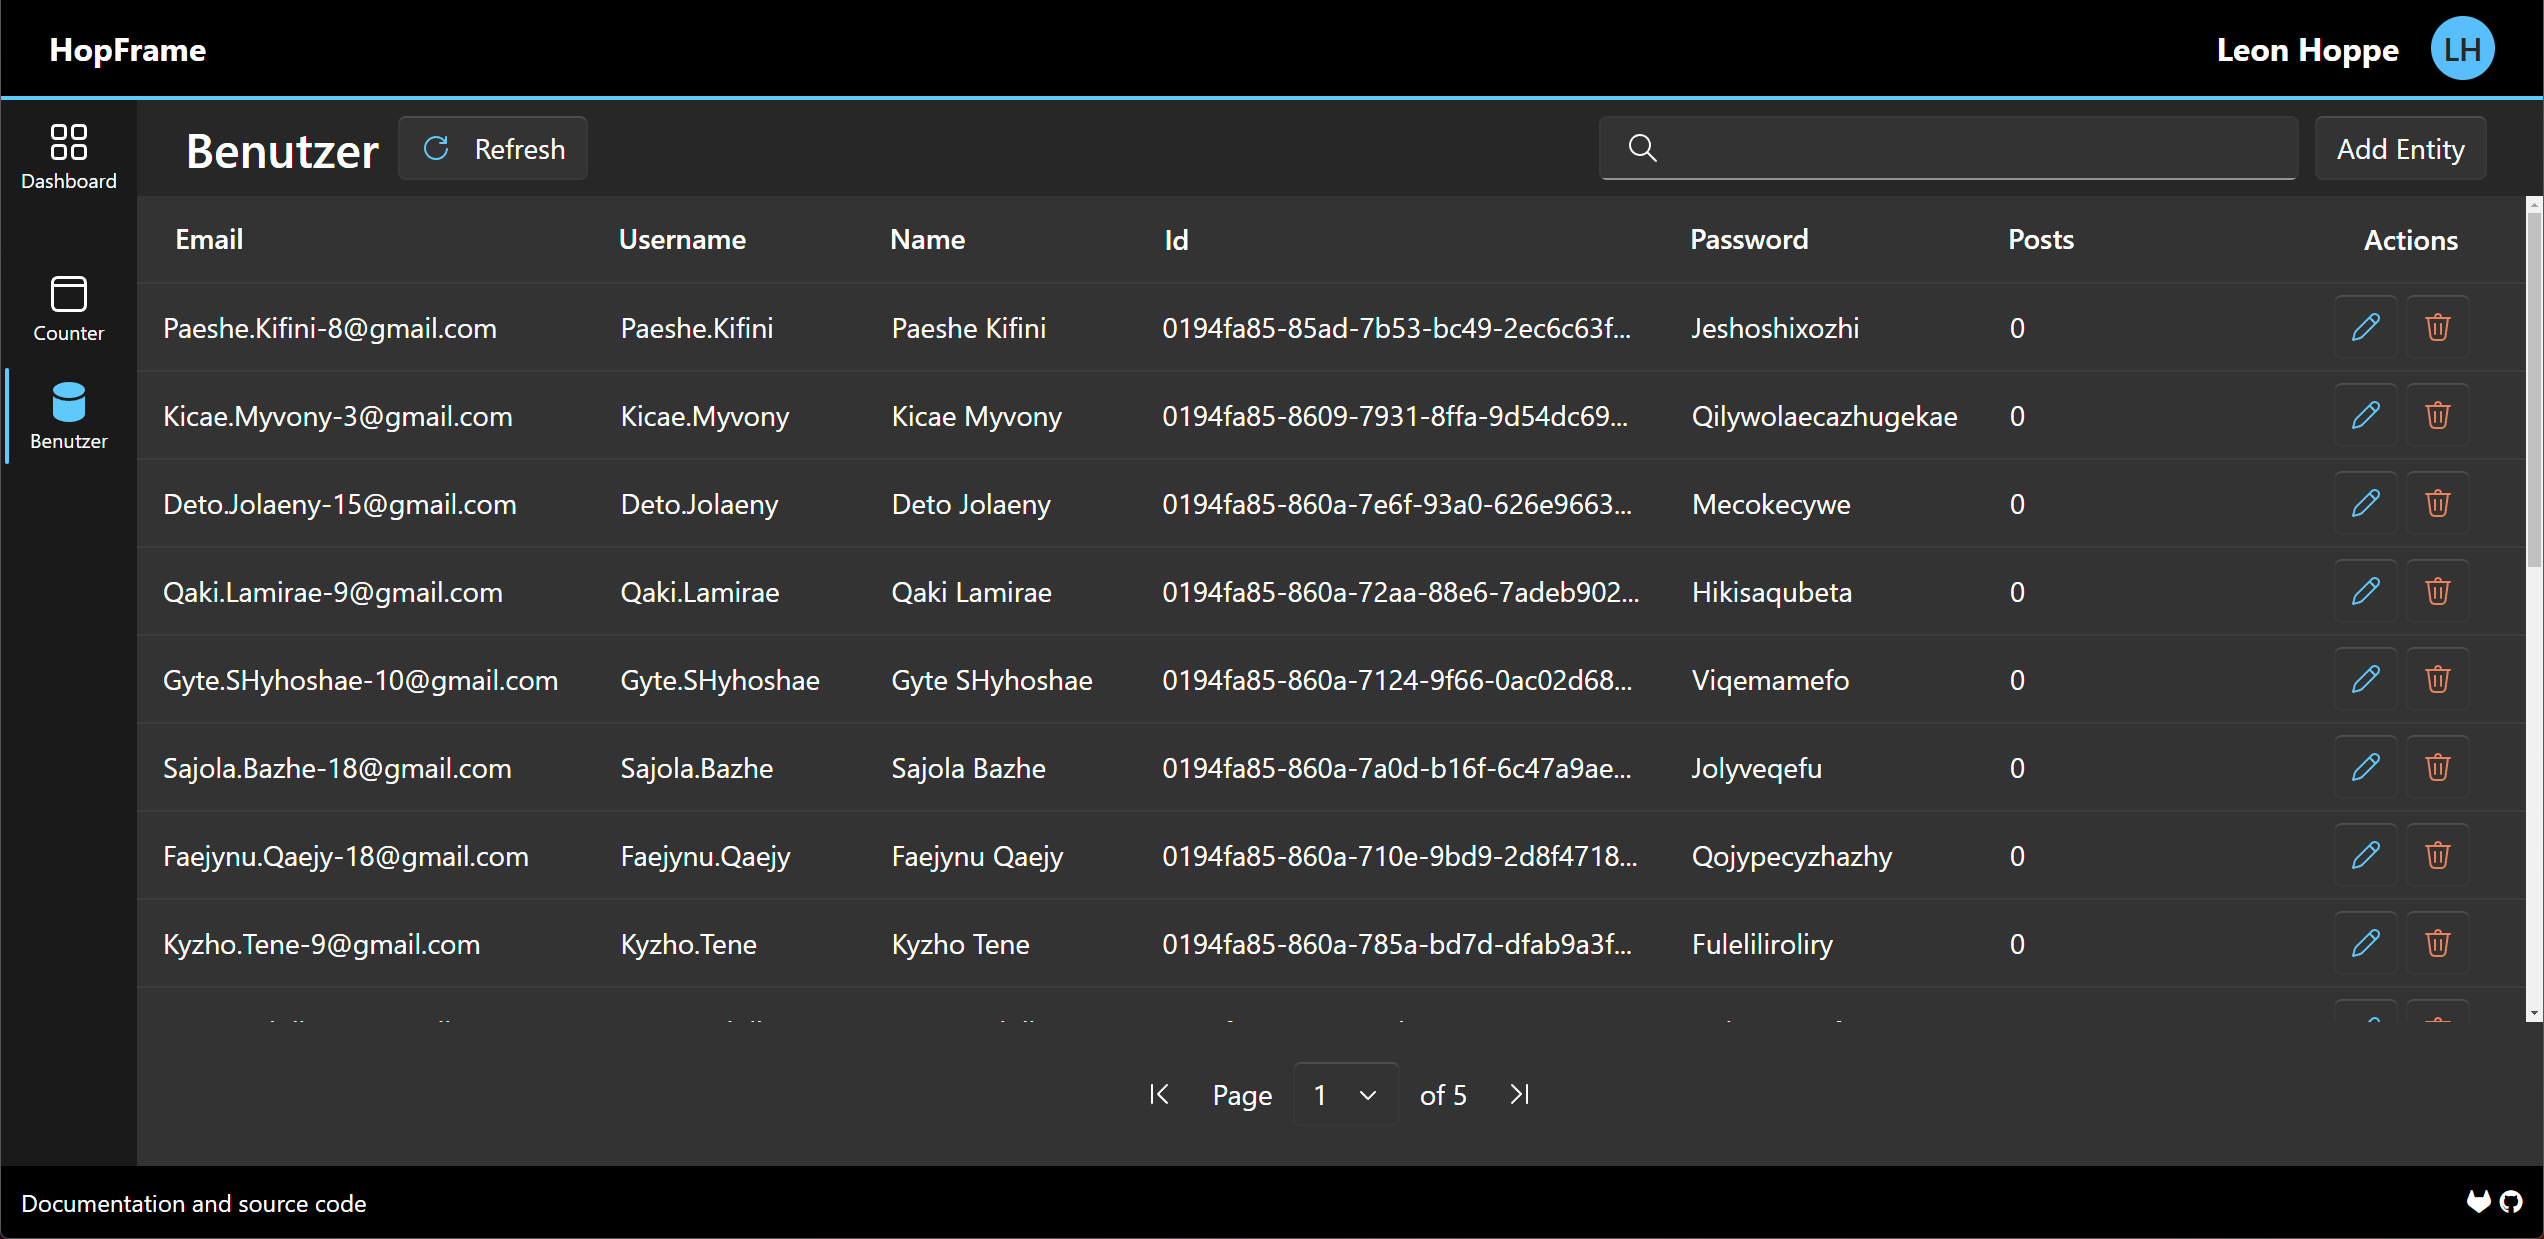This screenshot has width=2544, height=1239.
Task: Click the LH user avatar
Action: point(2462,49)
